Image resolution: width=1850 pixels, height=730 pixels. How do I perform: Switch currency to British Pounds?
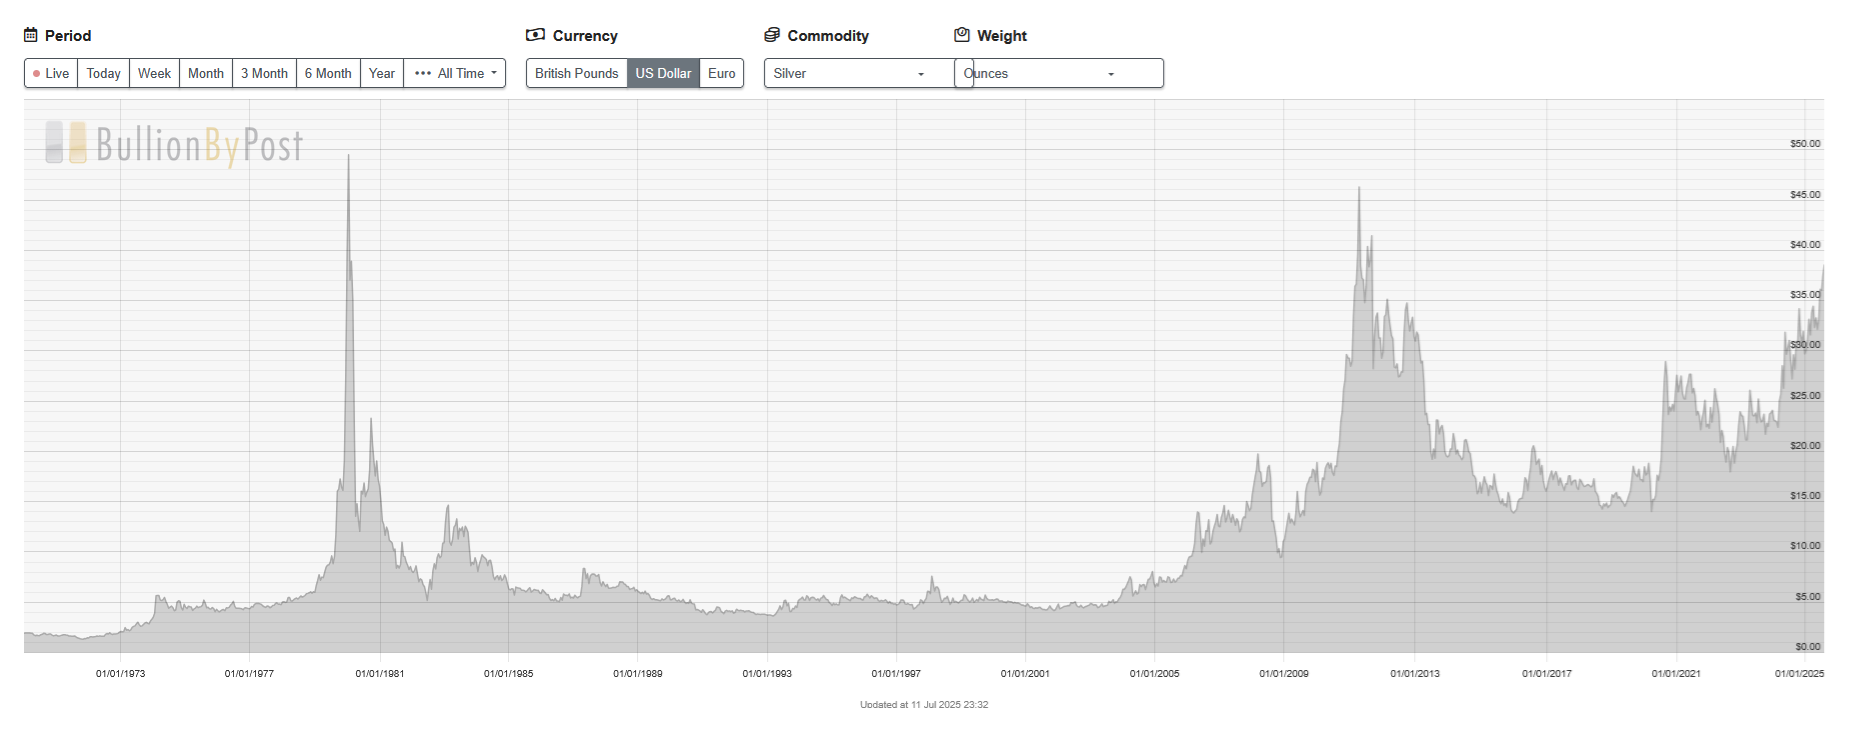point(577,73)
